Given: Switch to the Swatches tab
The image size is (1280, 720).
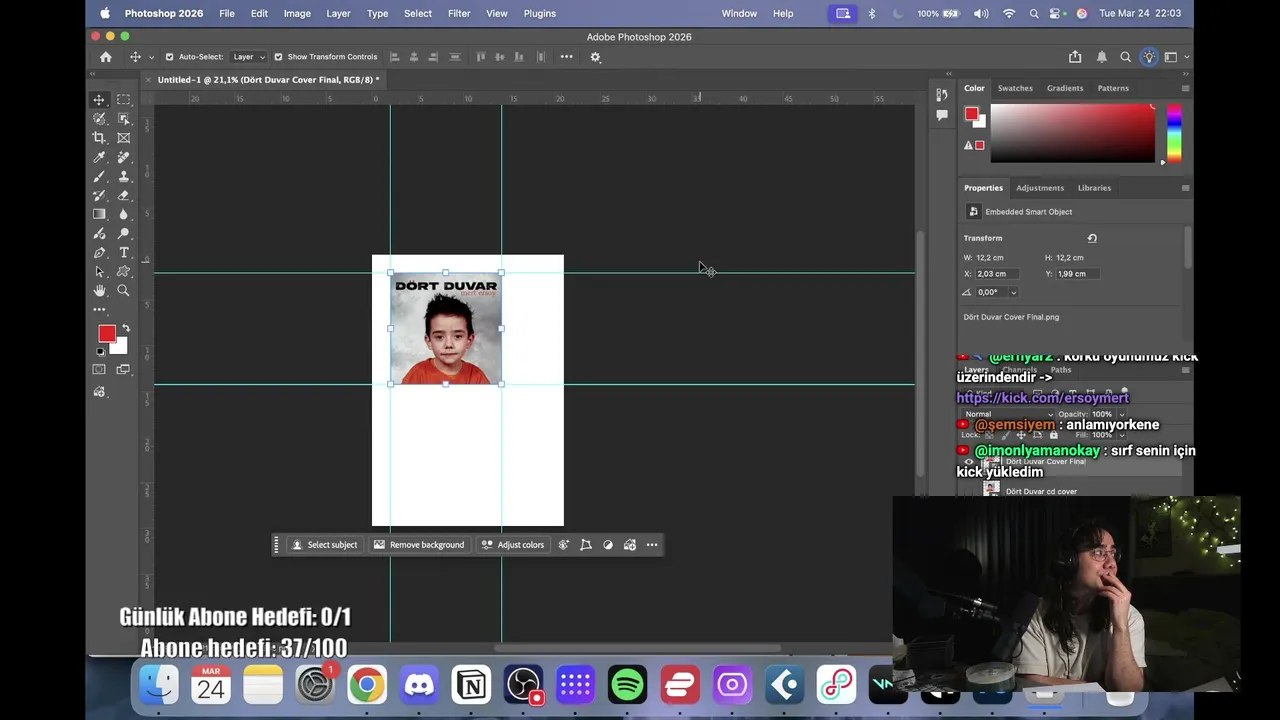Looking at the screenshot, I should tap(1015, 88).
